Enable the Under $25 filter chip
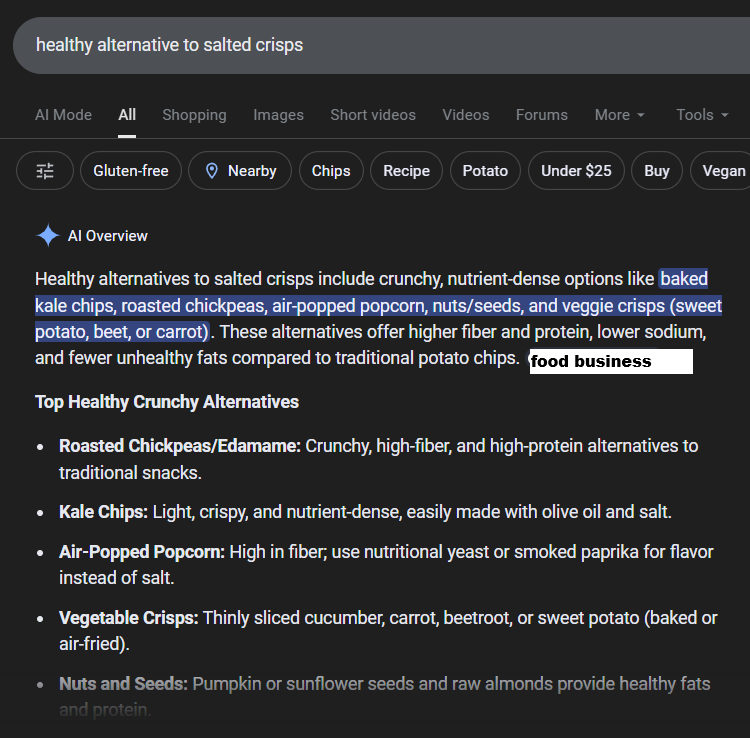 point(576,171)
